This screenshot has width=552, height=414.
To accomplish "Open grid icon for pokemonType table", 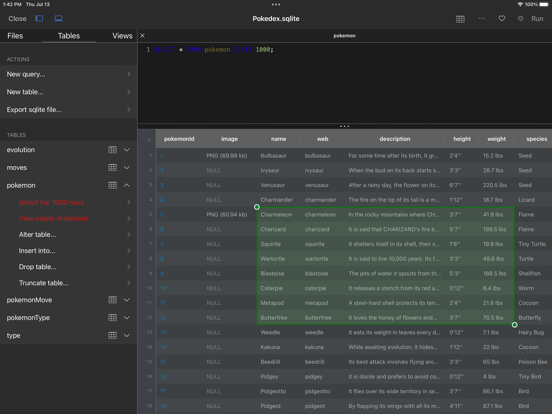I will click(x=112, y=318).
